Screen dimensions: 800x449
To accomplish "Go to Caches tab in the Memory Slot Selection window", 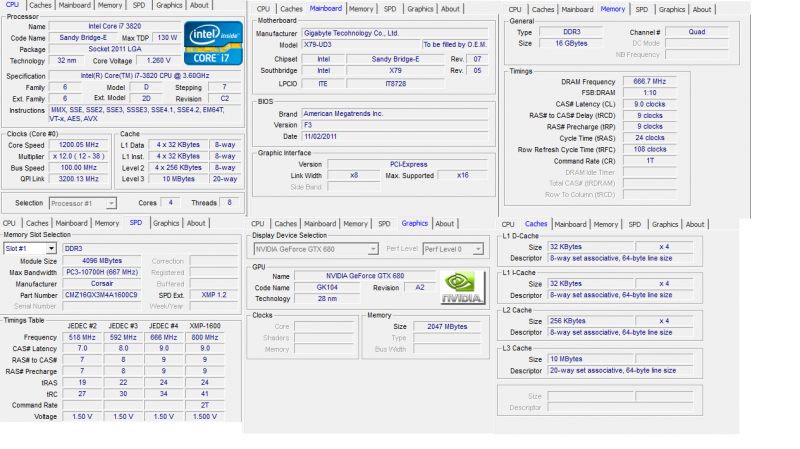I will 37,223.
